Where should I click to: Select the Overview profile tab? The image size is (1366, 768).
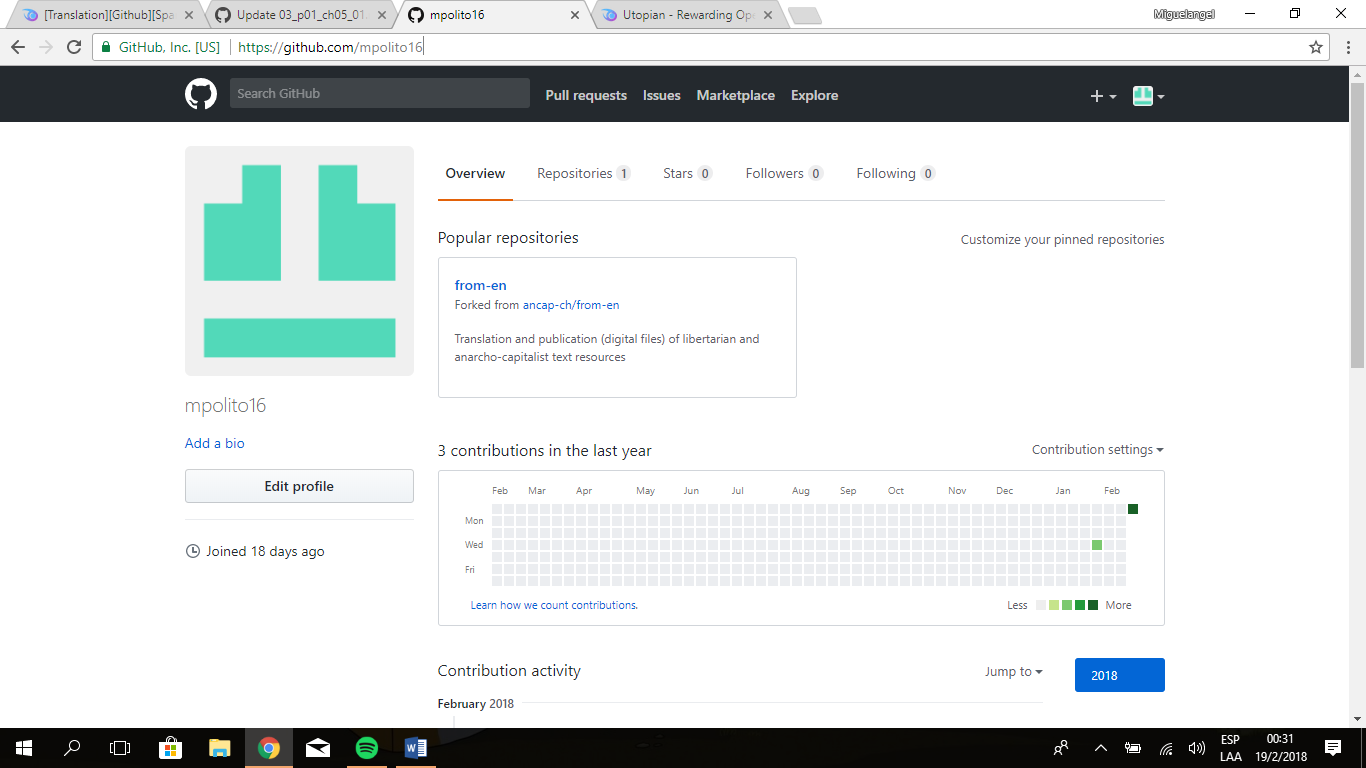(x=475, y=173)
